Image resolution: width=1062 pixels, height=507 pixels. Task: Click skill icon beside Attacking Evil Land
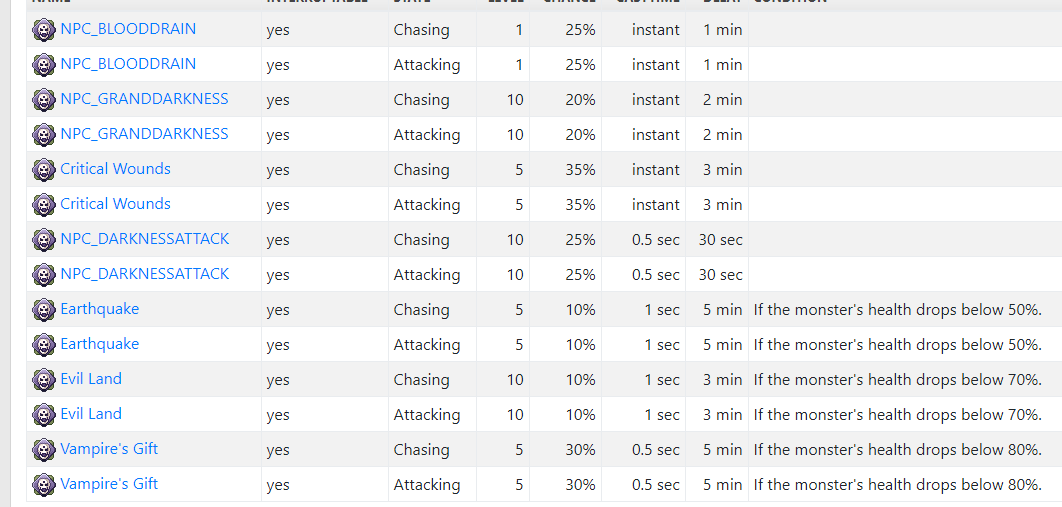coord(44,414)
